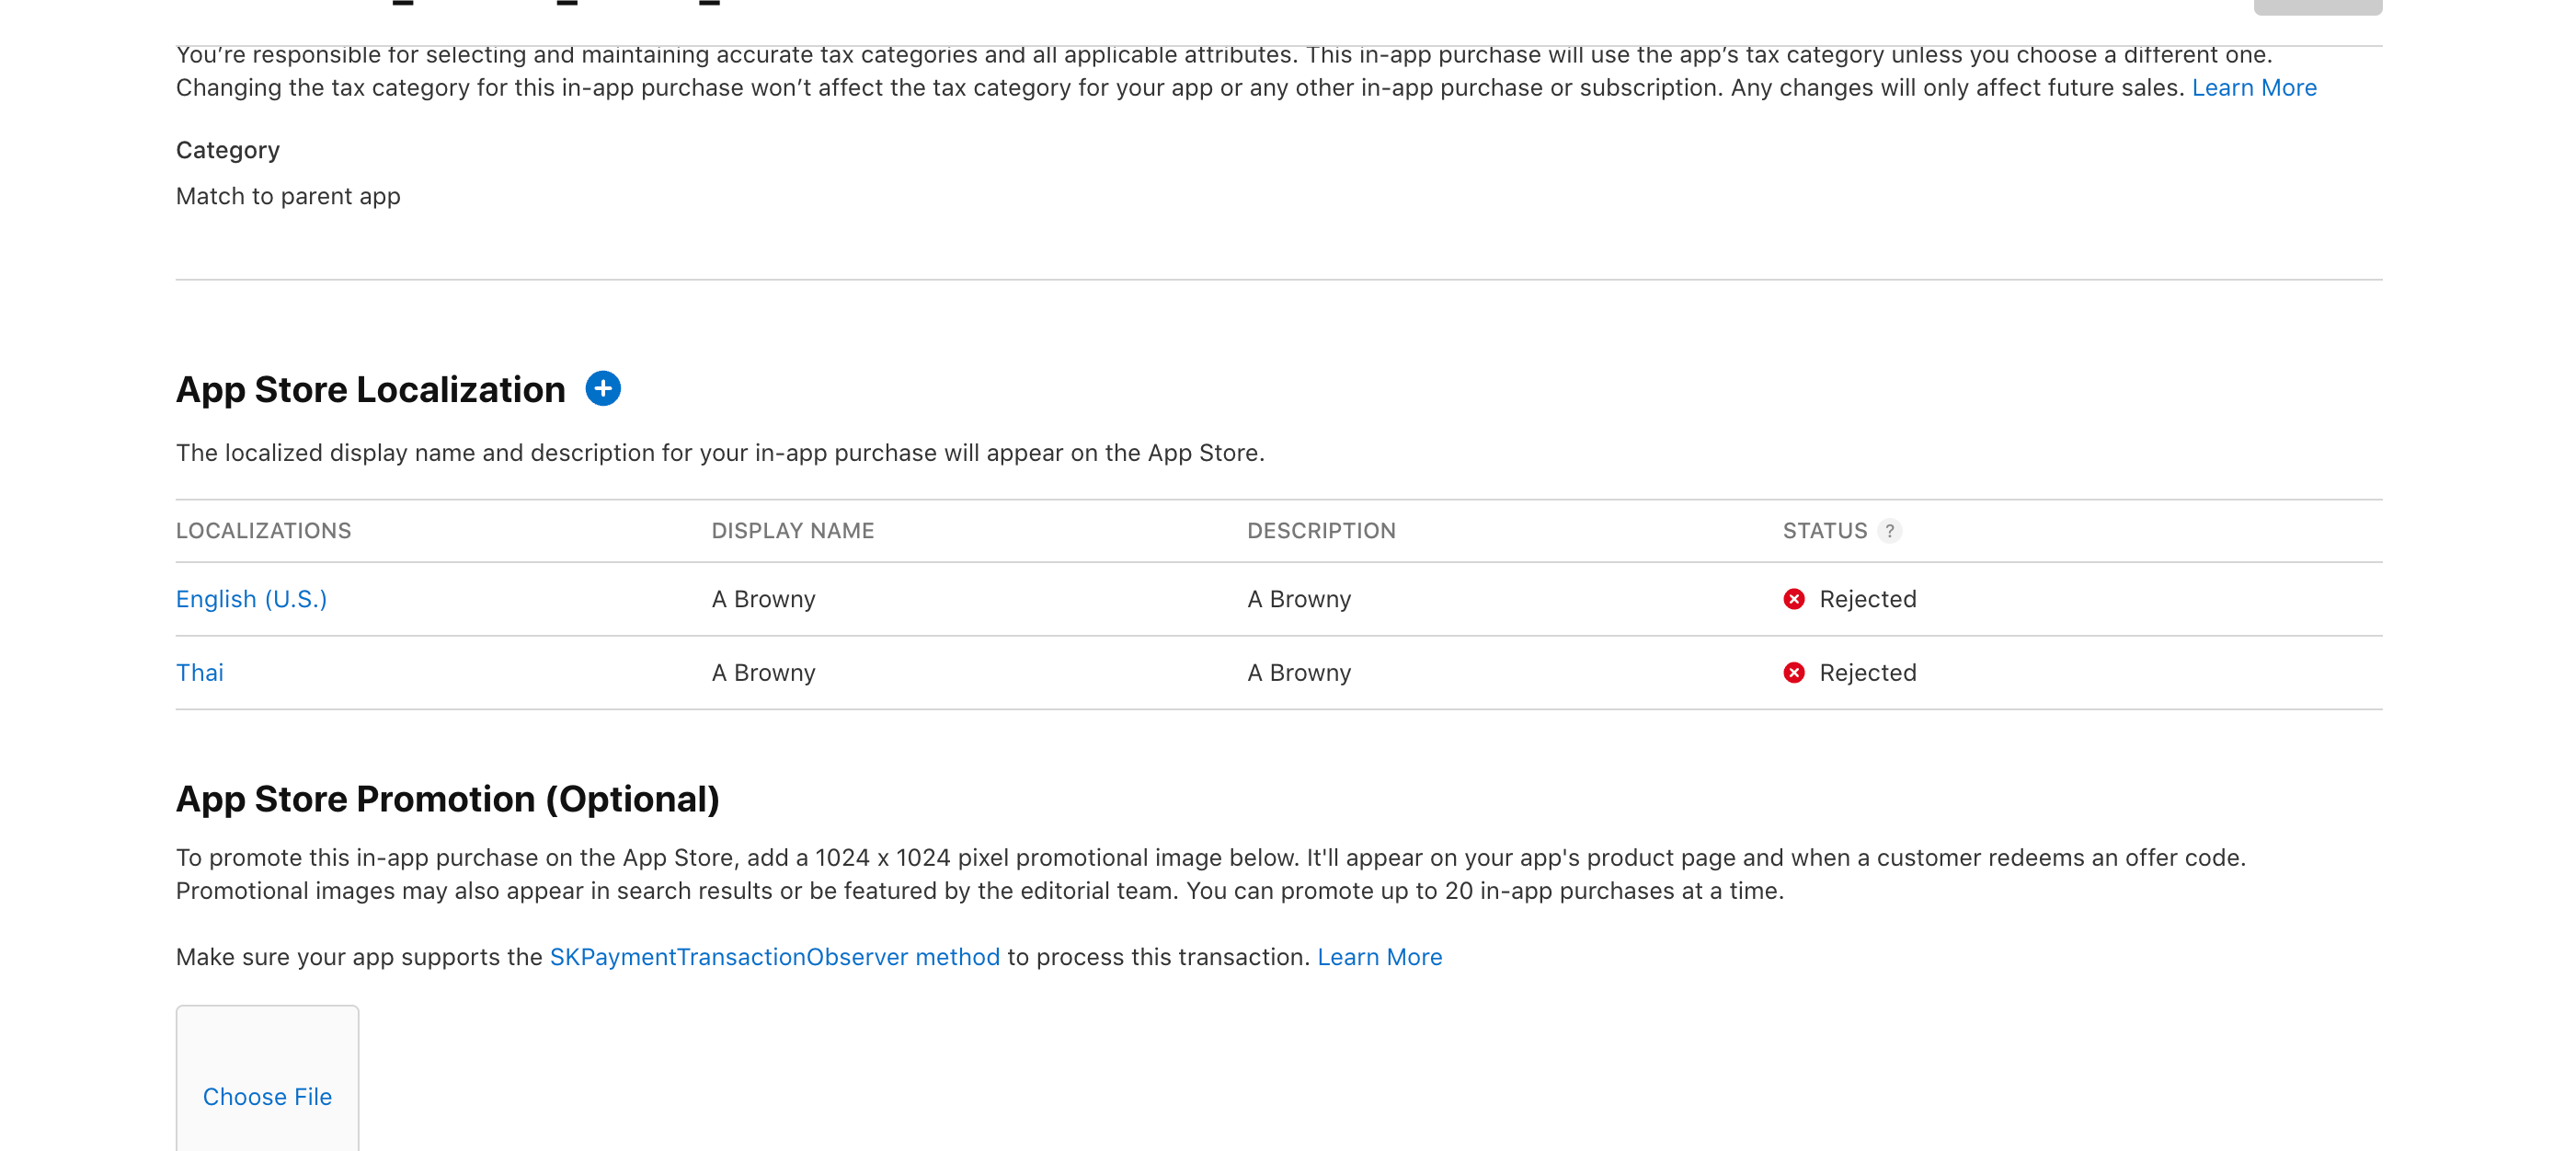Add a new App Store localization

click(x=602, y=388)
